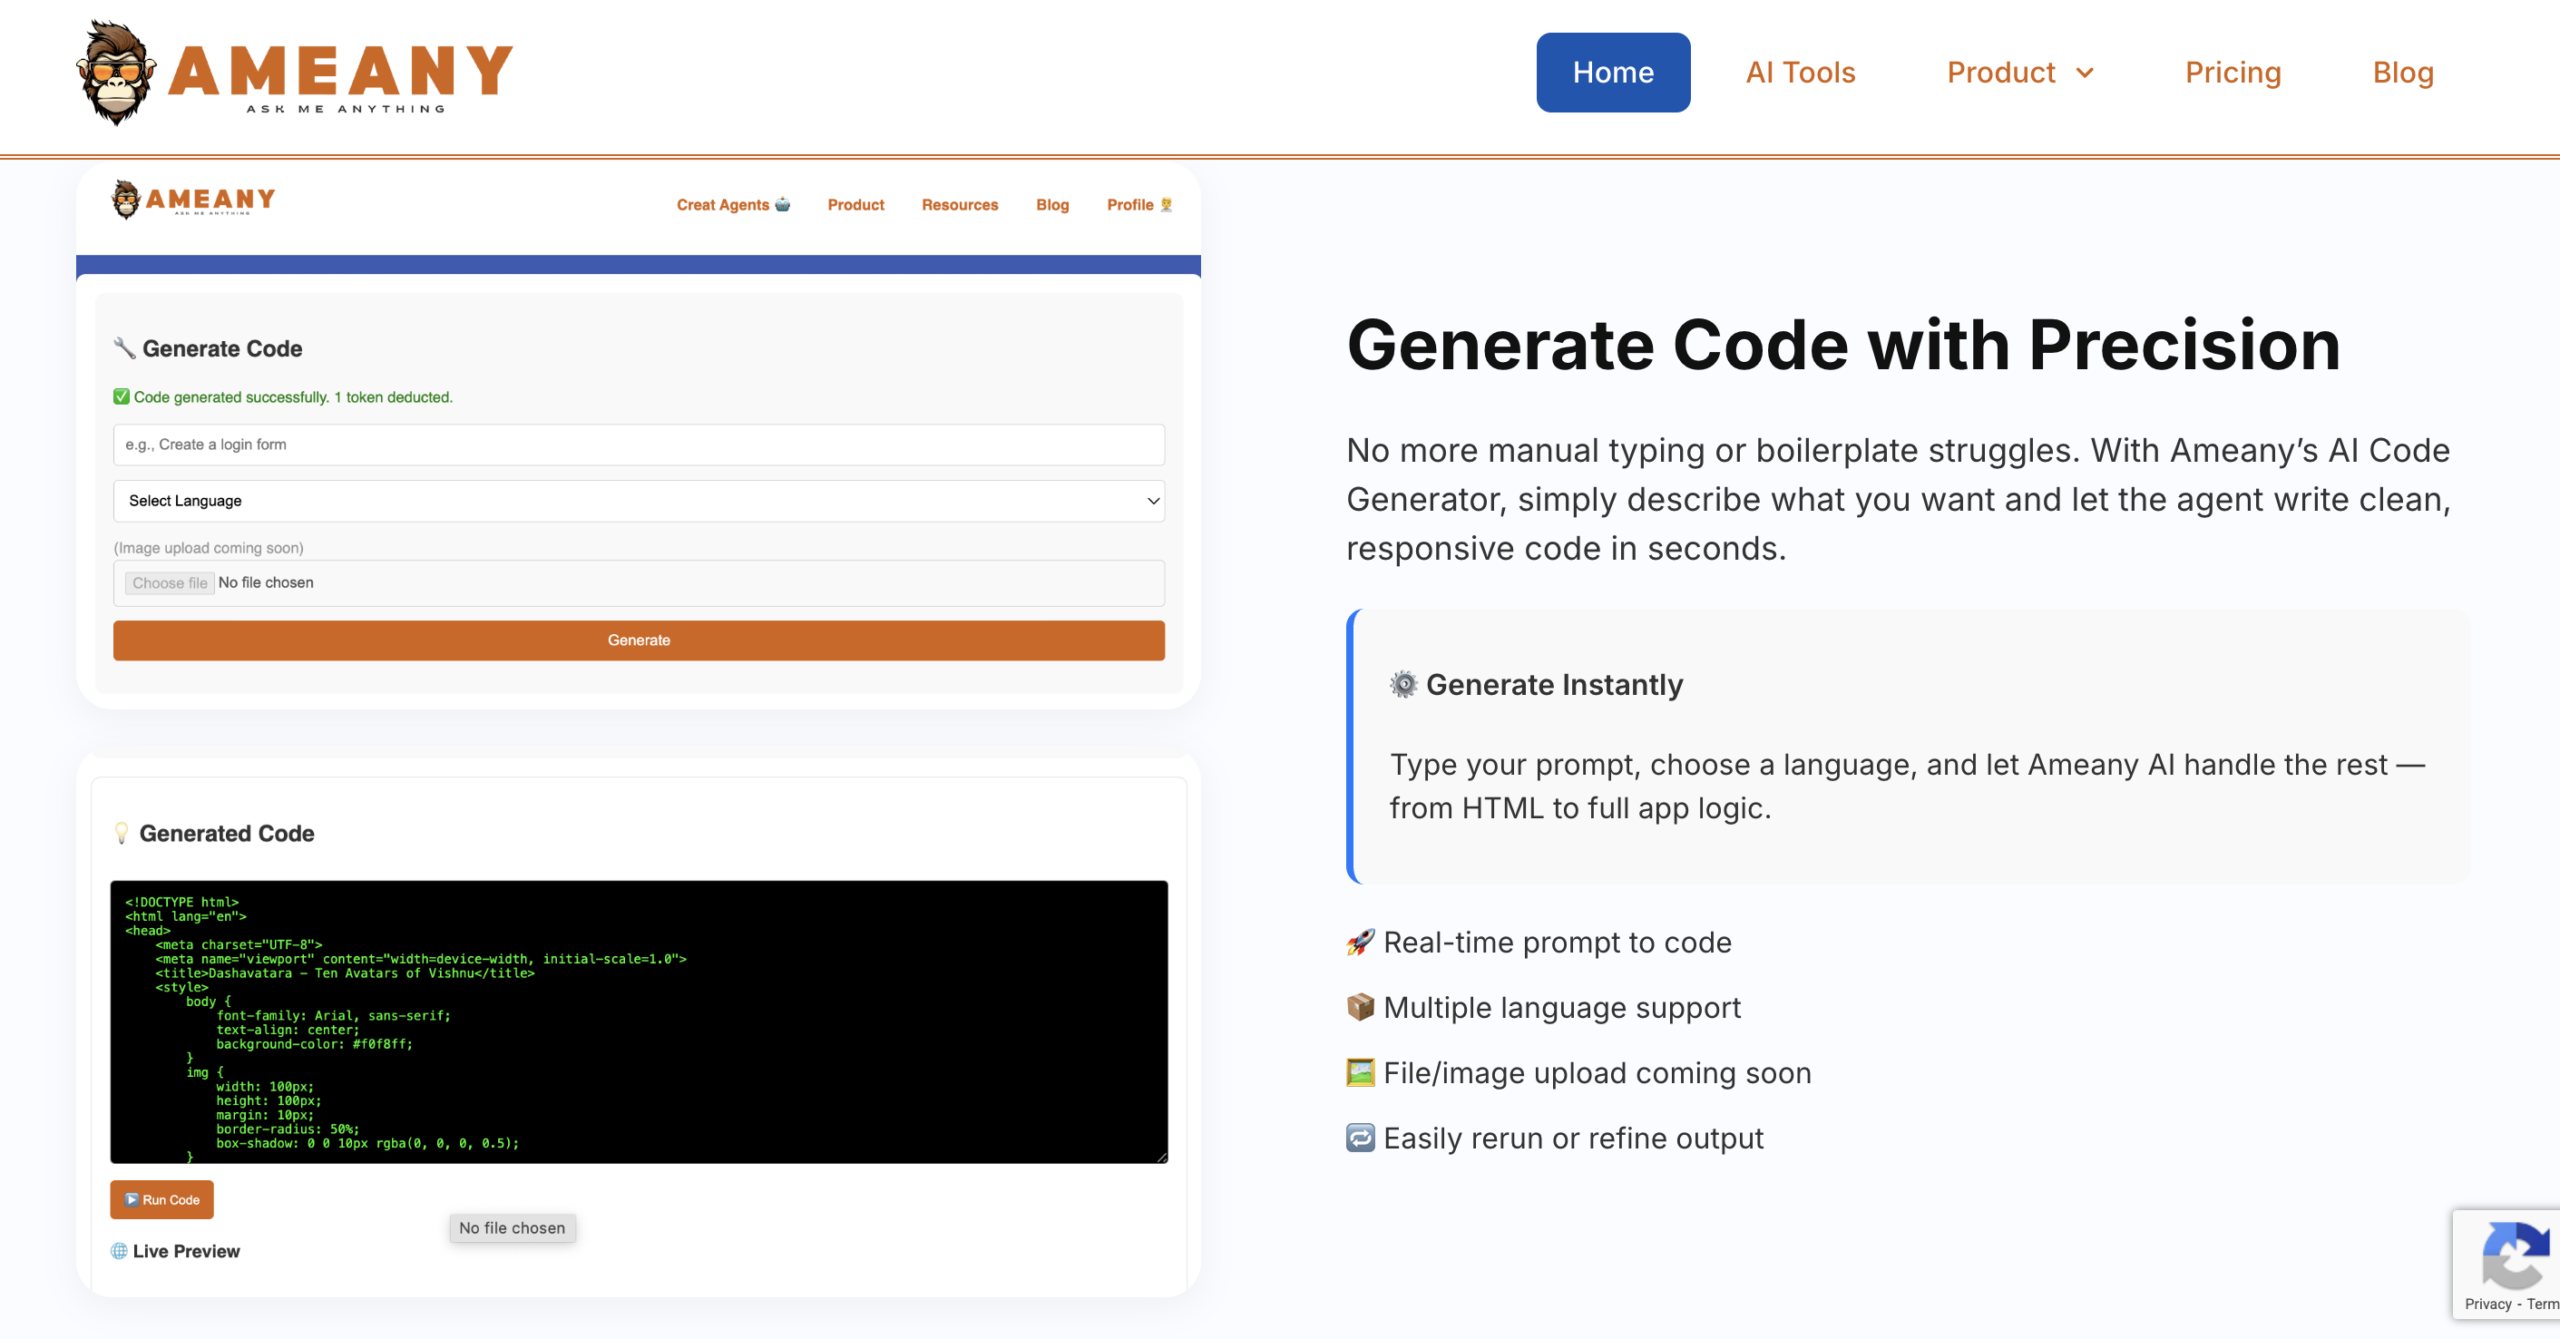Open the Pricing page link

[x=2232, y=73]
